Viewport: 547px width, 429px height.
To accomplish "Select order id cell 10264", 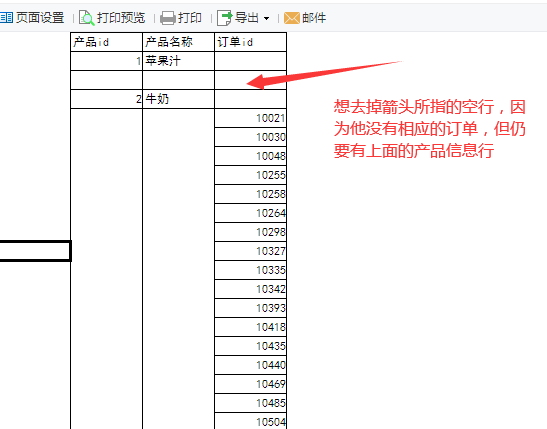I will (x=250, y=213).
